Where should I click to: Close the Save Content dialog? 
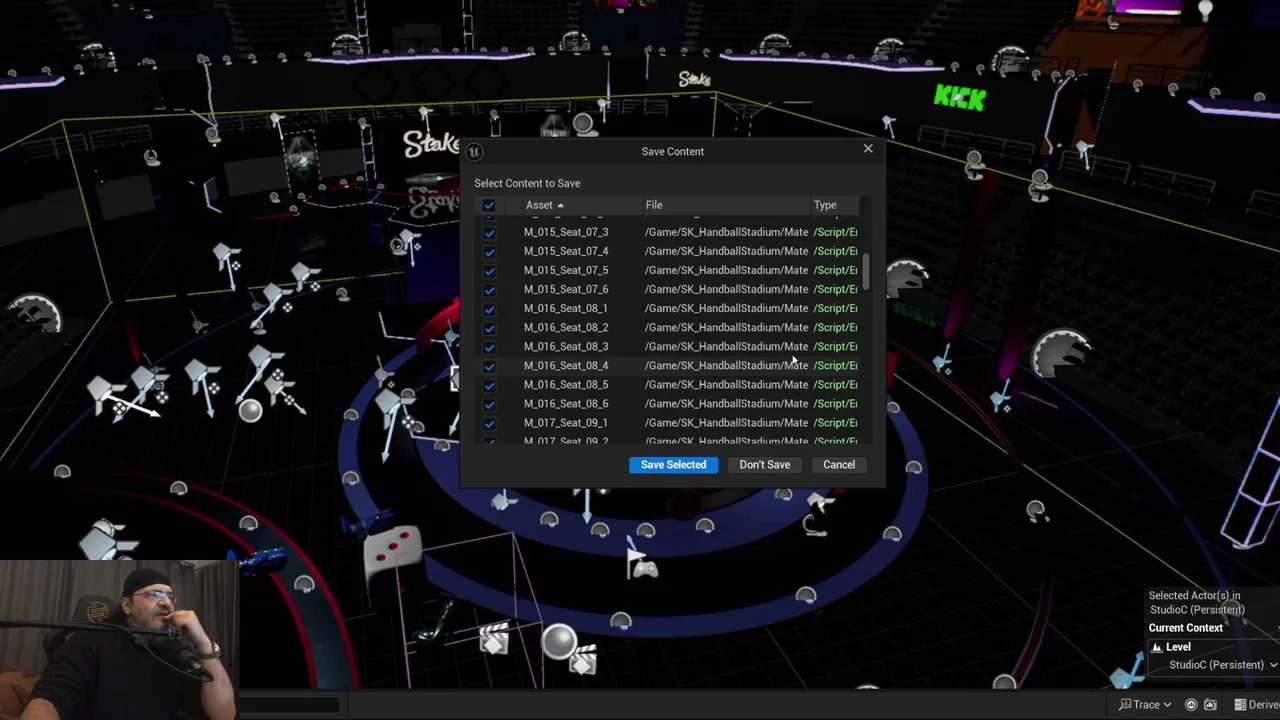(x=868, y=149)
